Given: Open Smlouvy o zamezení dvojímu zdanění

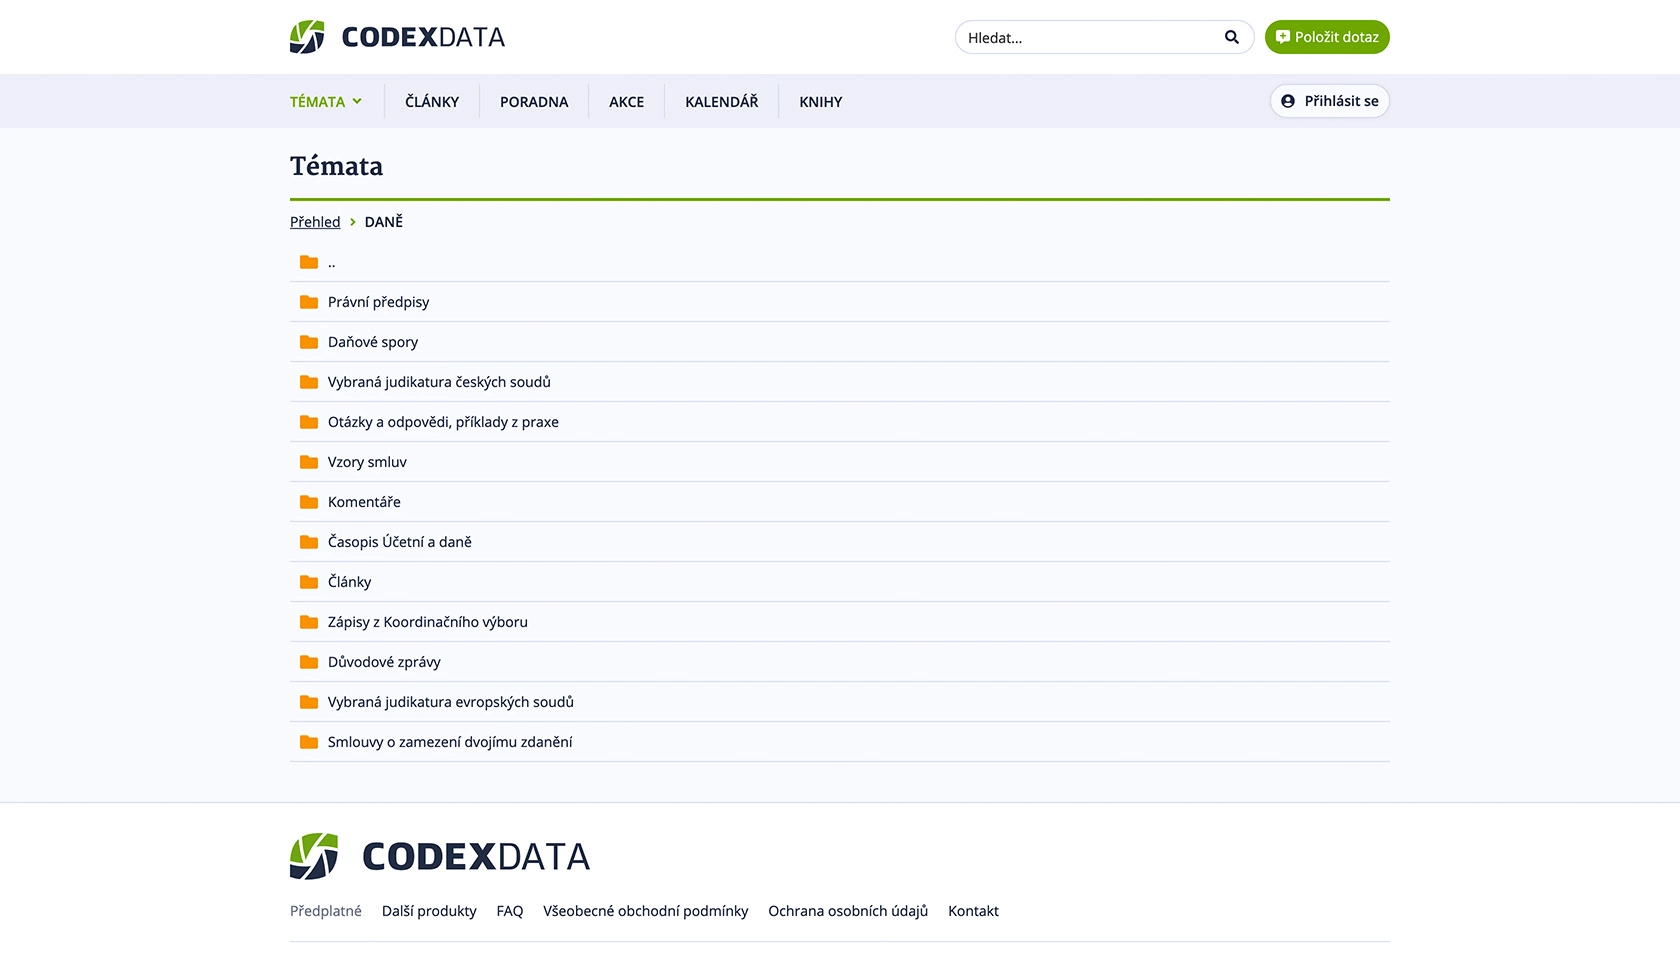Looking at the screenshot, I should click(x=450, y=742).
